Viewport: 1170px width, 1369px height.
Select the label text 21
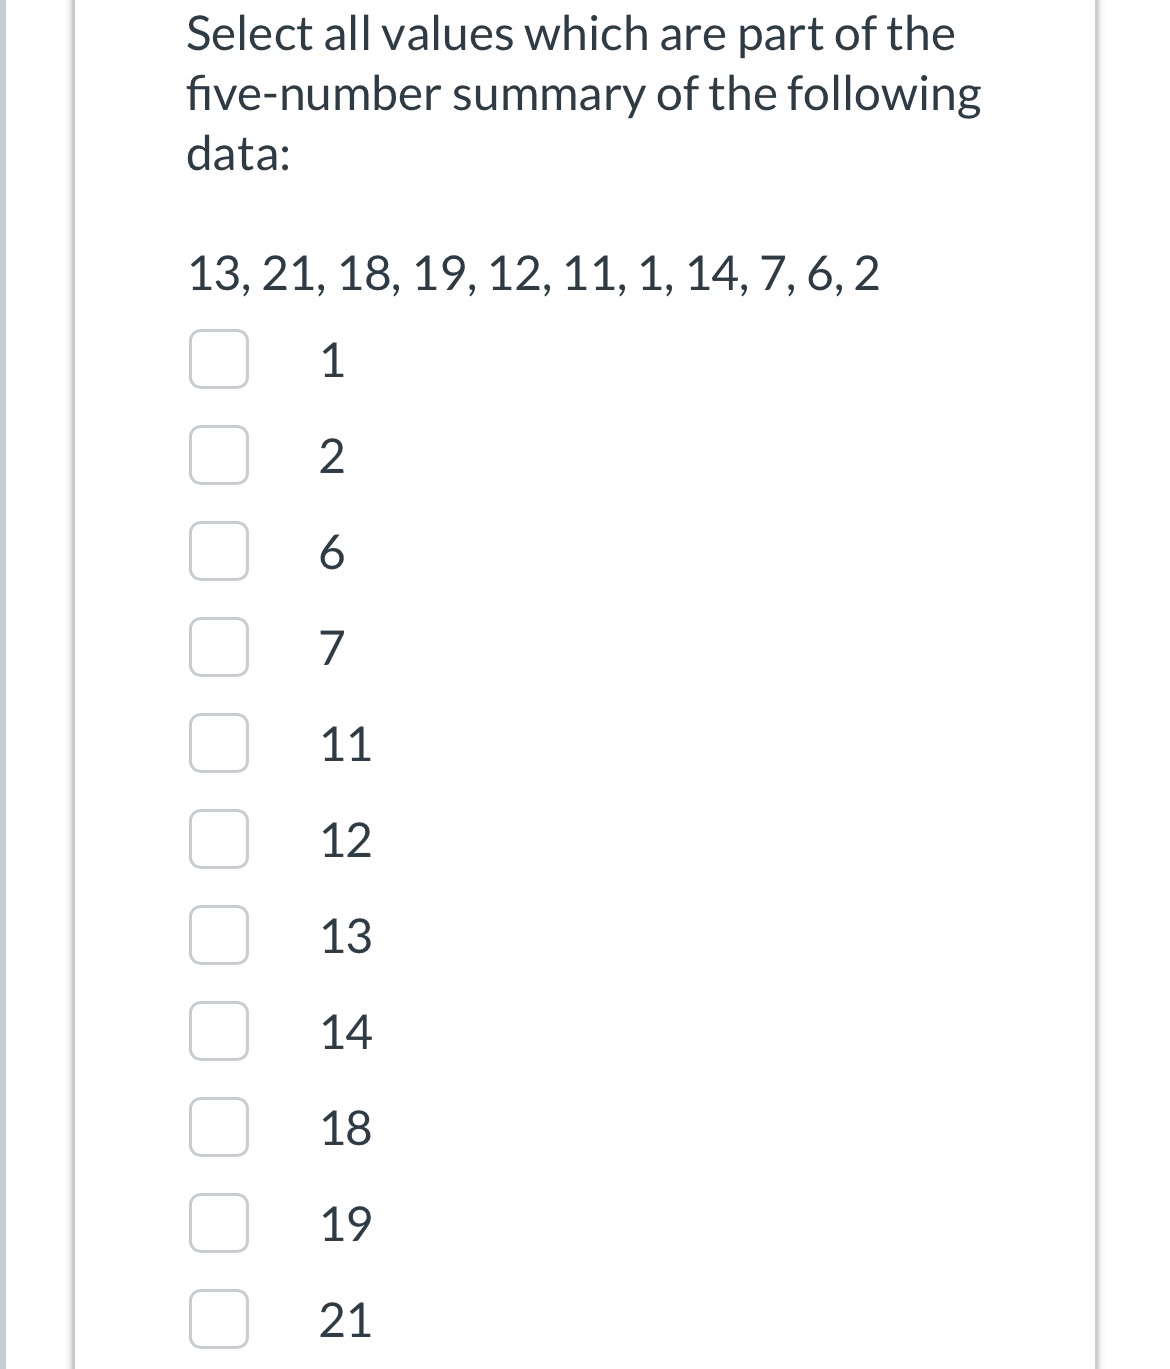point(344,1320)
